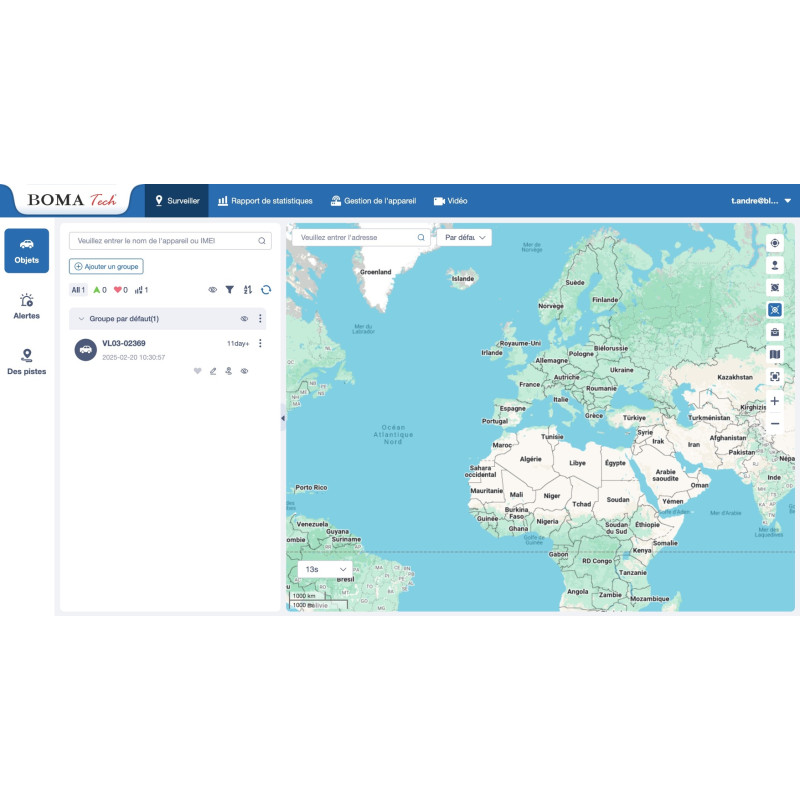Open Alertes in the left sidebar
The width and height of the screenshot is (800, 800).
(27, 306)
